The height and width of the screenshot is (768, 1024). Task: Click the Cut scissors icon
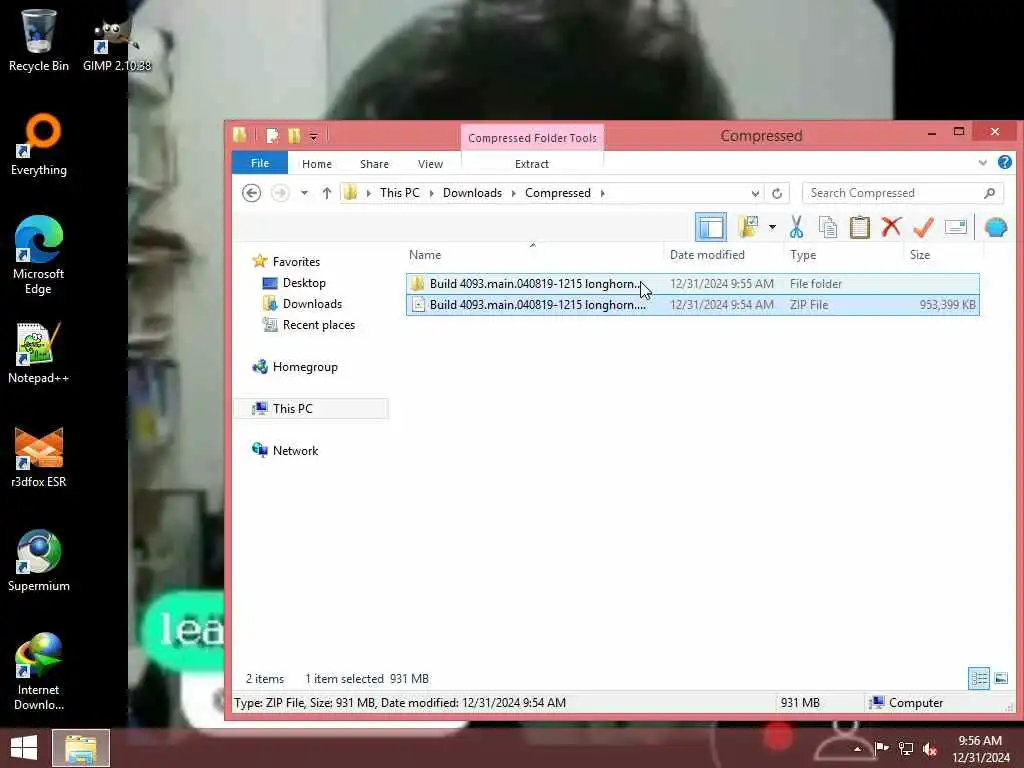796,227
